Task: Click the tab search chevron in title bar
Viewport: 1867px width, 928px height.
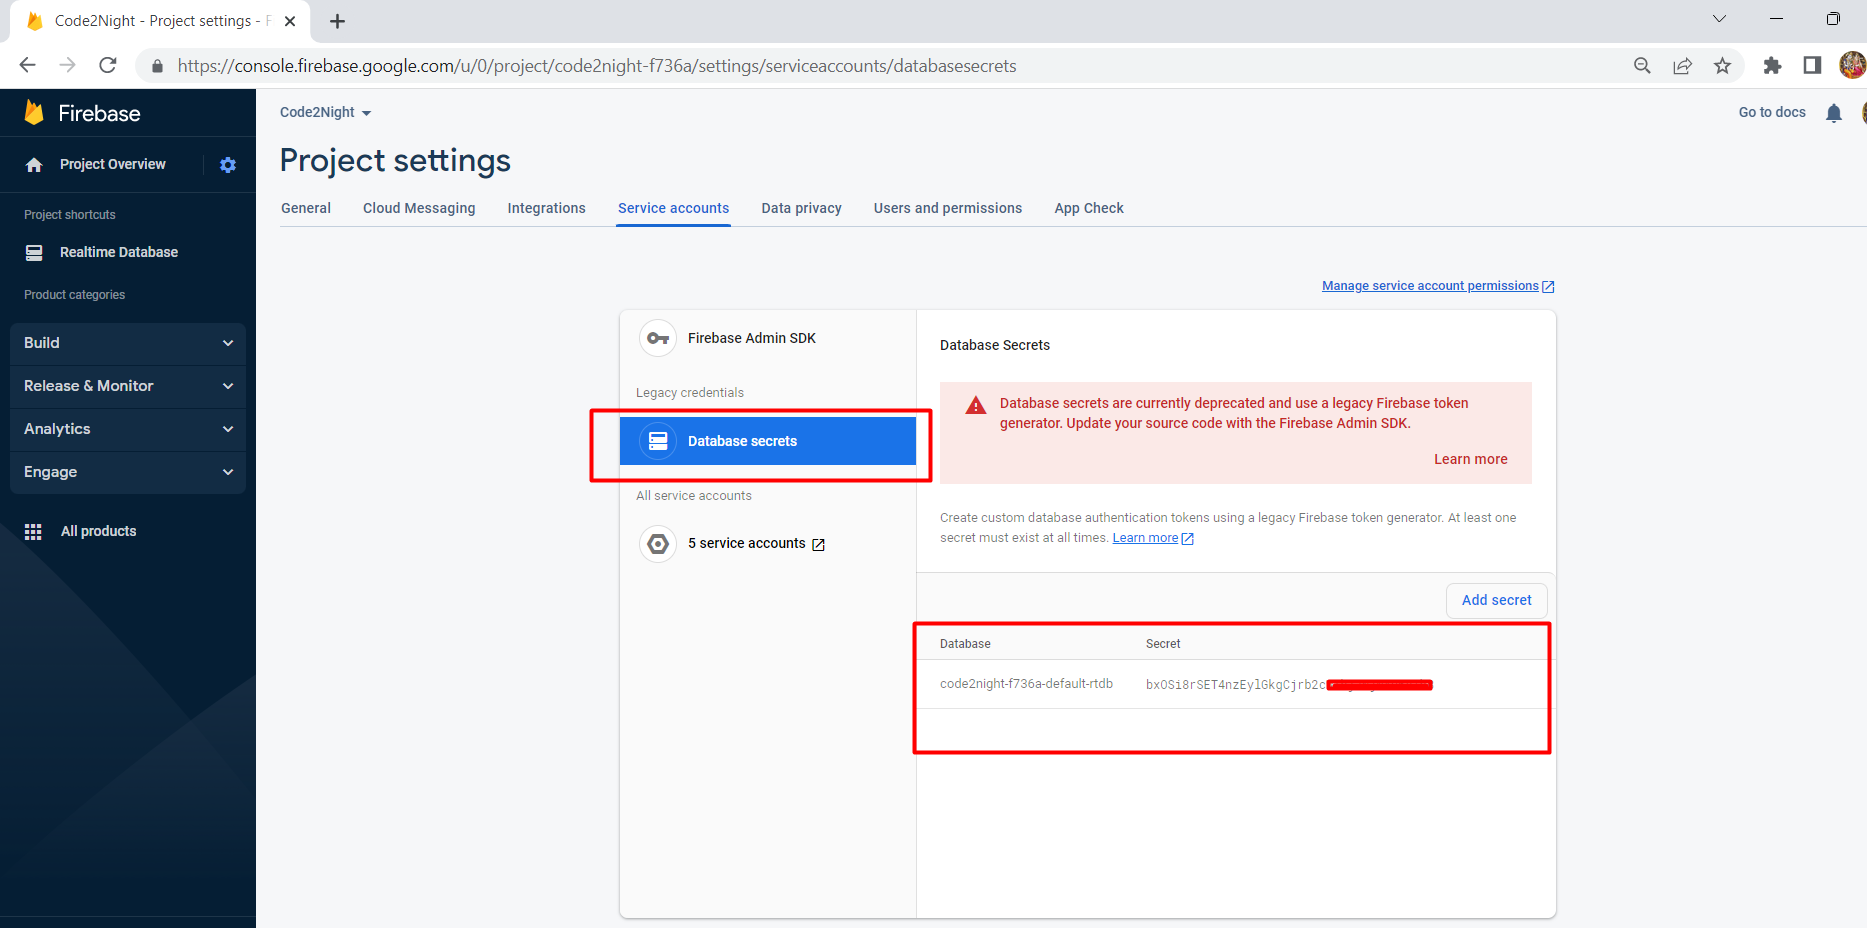Action: [1719, 19]
